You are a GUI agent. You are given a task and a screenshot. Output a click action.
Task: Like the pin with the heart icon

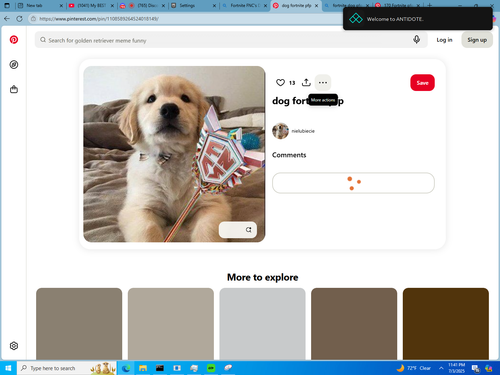[x=280, y=82]
